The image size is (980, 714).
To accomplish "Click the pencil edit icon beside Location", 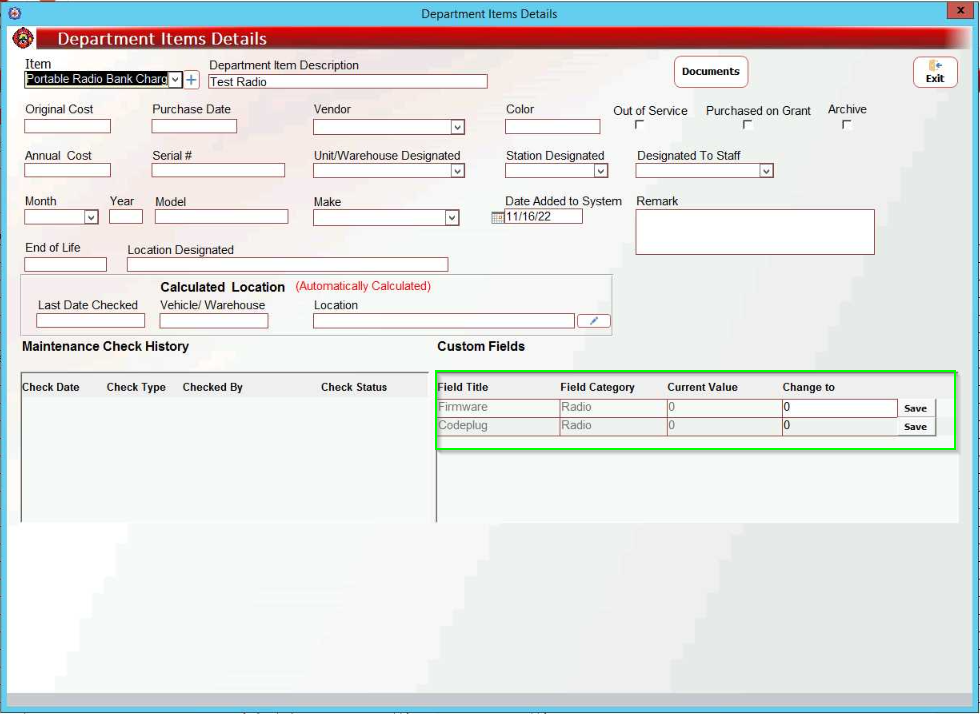I will [x=594, y=321].
